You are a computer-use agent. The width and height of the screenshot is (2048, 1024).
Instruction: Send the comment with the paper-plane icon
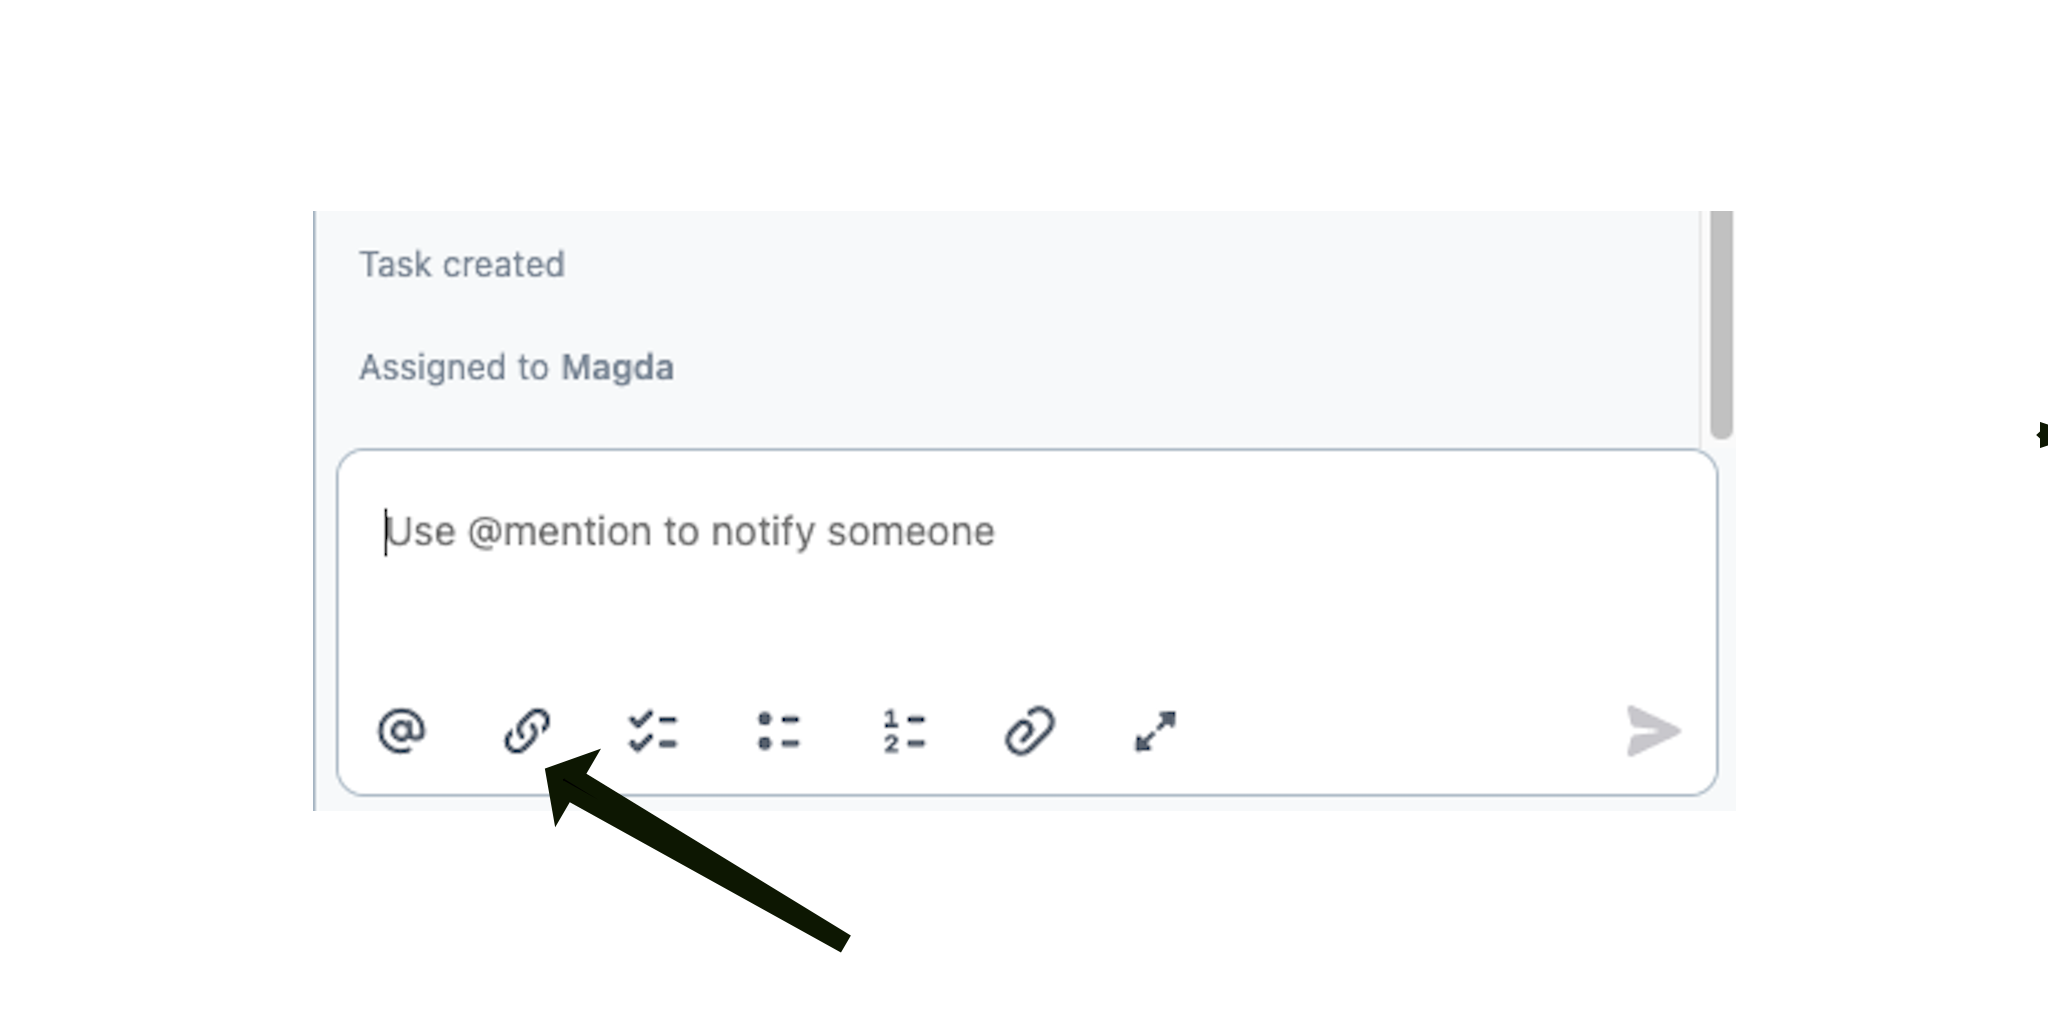pos(1653,731)
